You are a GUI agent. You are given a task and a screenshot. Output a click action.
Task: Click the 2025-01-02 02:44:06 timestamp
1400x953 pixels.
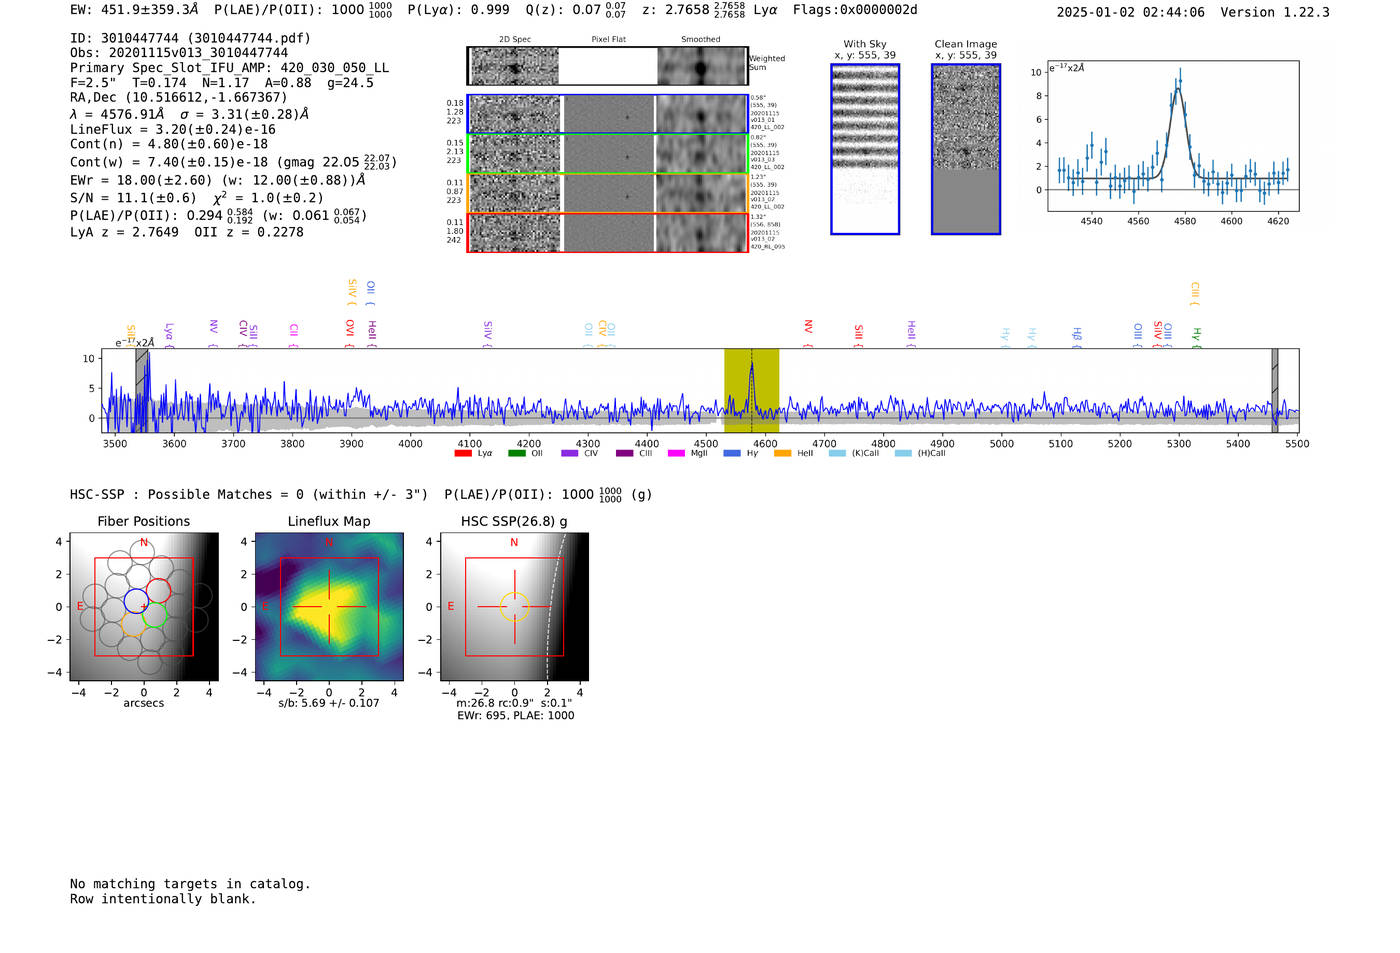click(x=1131, y=12)
